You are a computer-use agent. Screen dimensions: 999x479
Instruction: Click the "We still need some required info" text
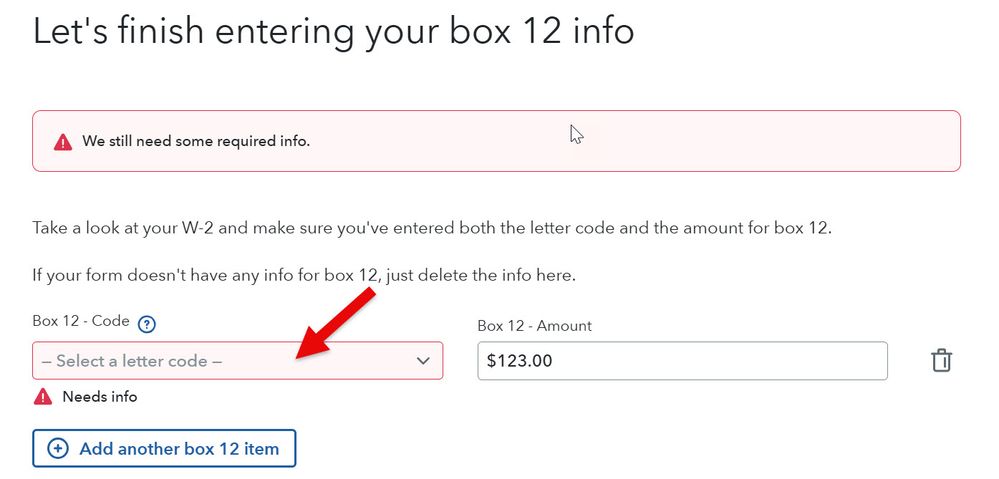coord(196,141)
